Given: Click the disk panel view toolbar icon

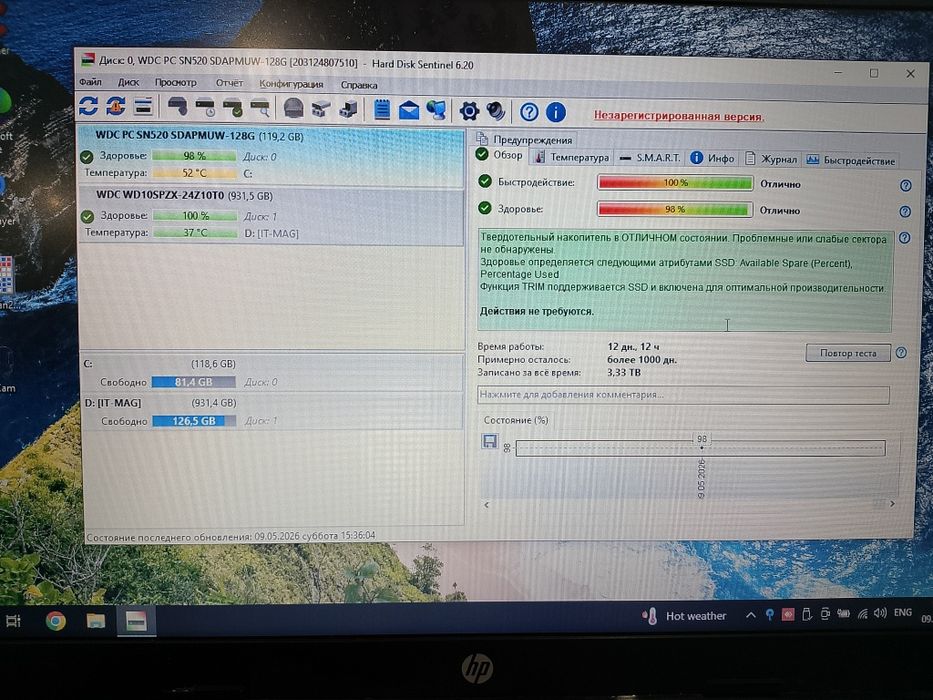Looking at the screenshot, I should click(x=143, y=107).
